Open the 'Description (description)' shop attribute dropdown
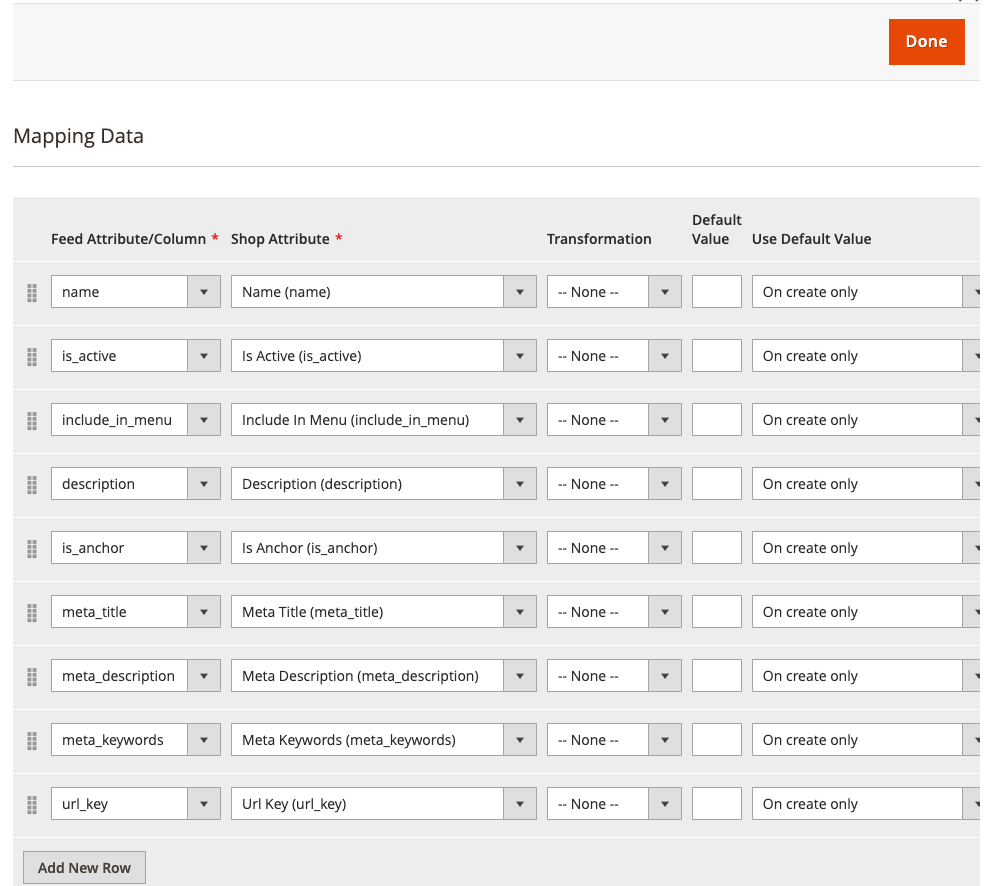 pos(383,483)
